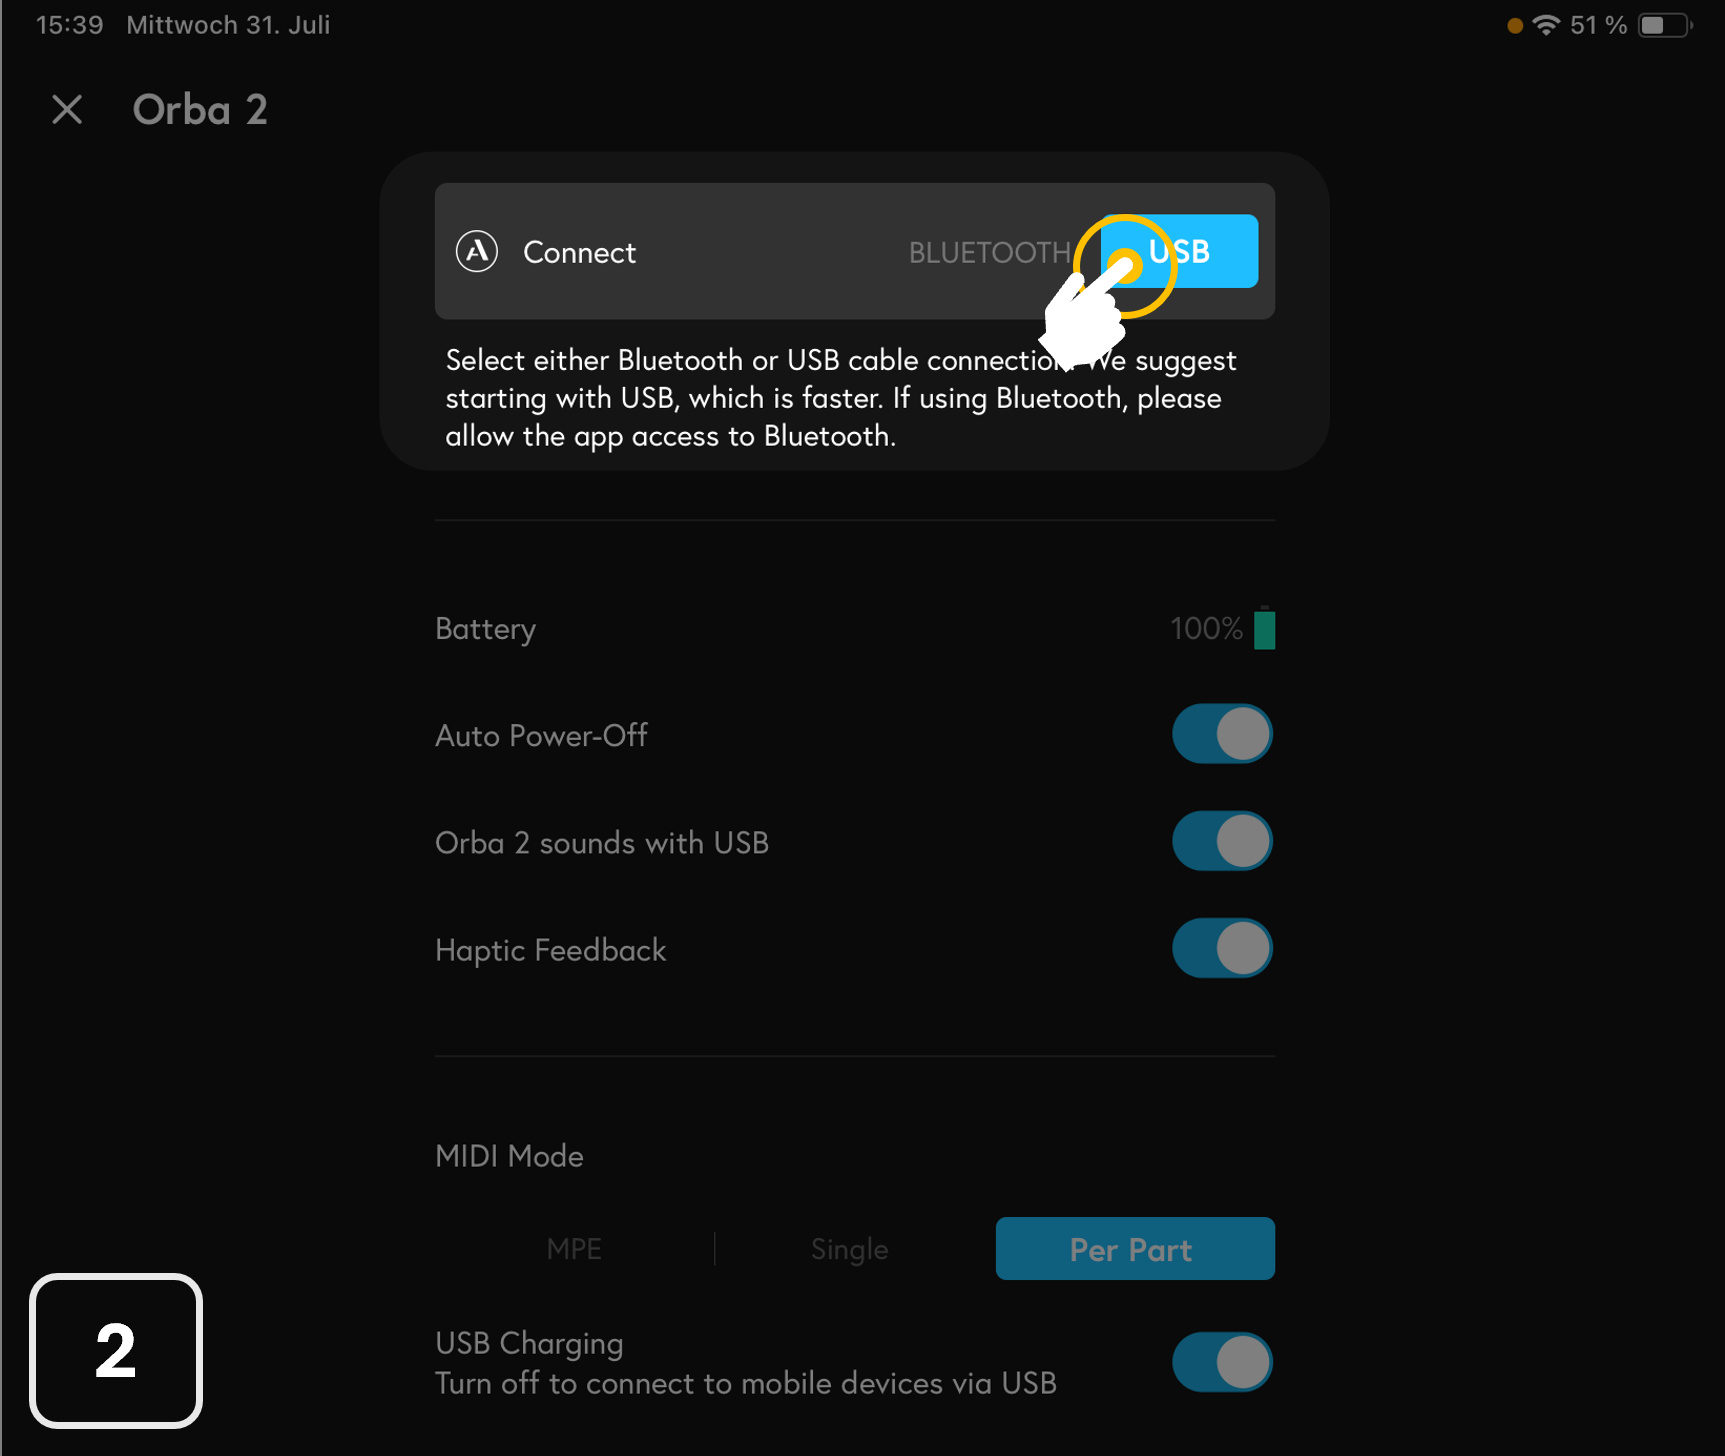1725x1456 pixels.
Task: Click the Orba 2 page title
Action: coord(200,110)
